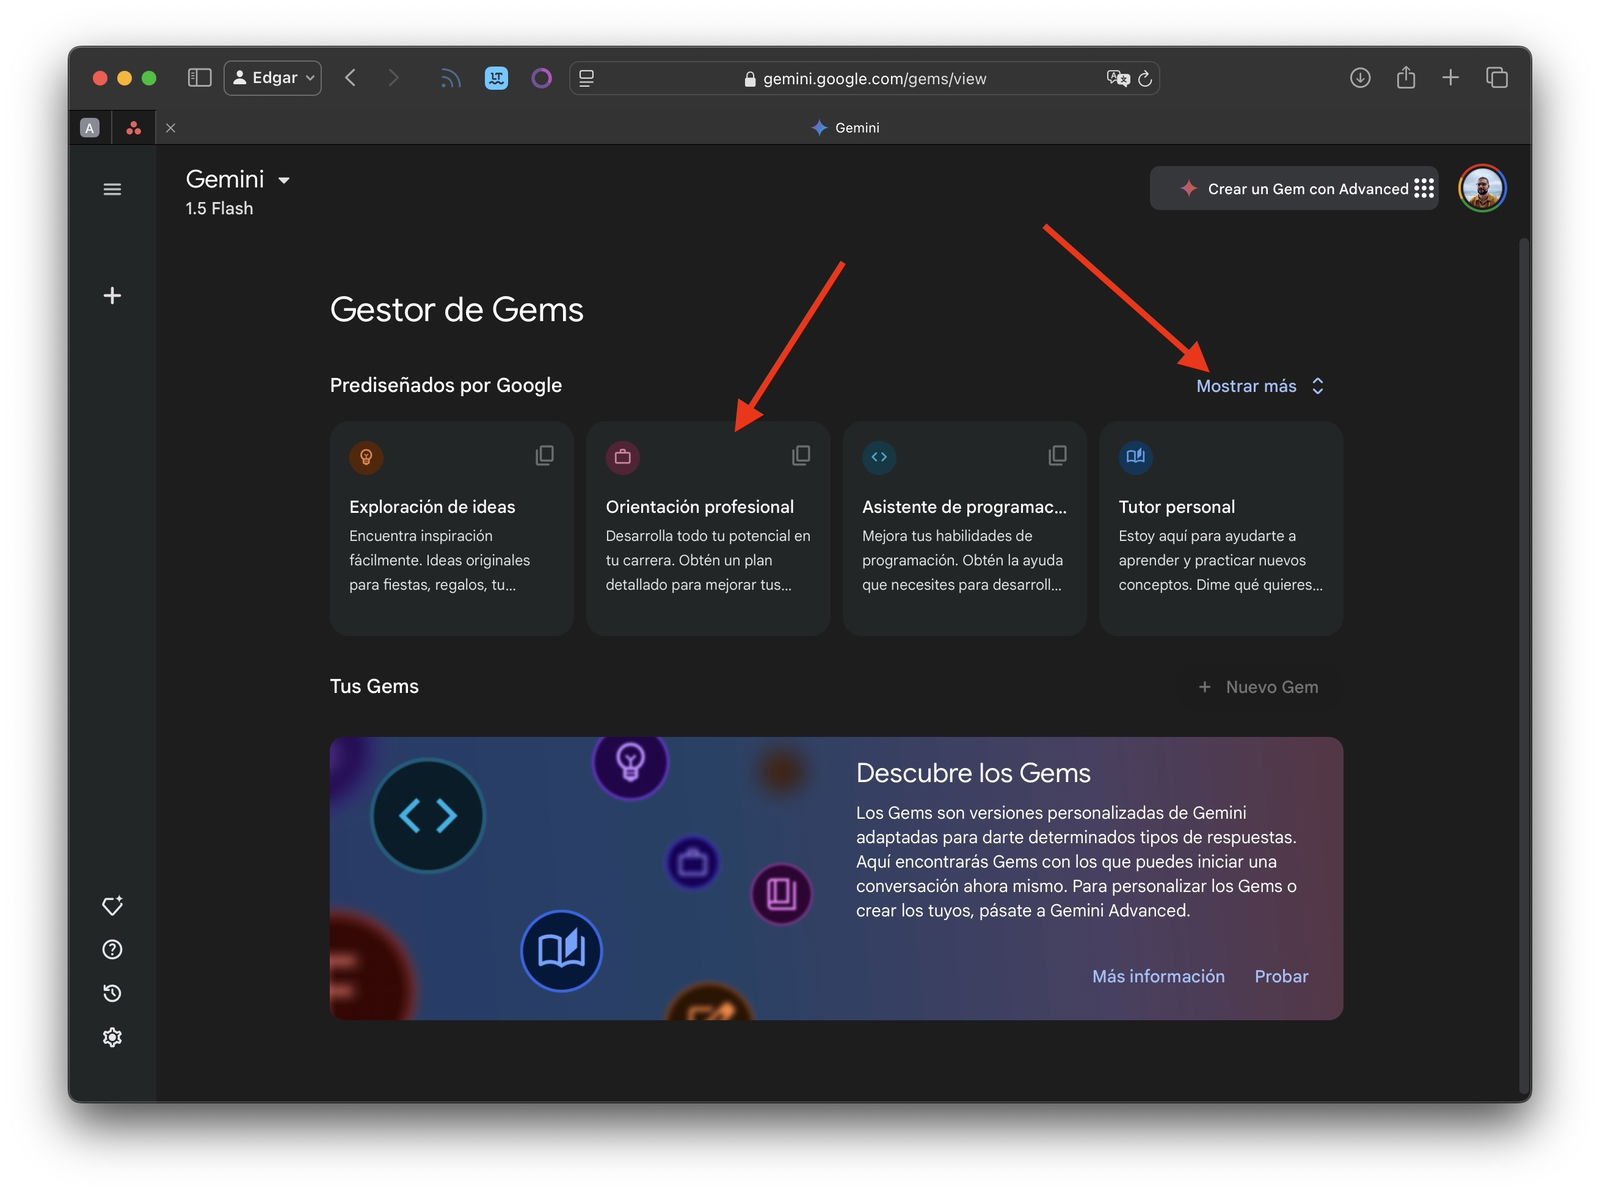
Task: Click the Probar link
Action: (x=1281, y=976)
